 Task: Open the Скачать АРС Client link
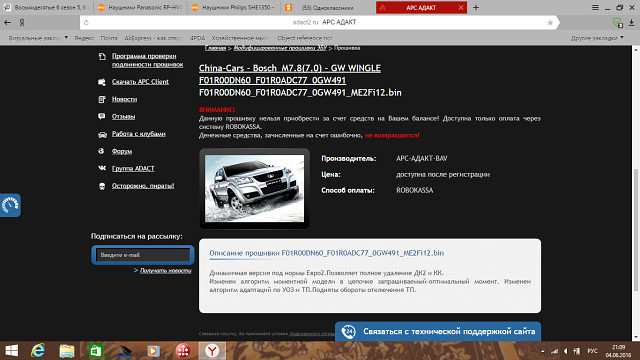[x=140, y=82]
